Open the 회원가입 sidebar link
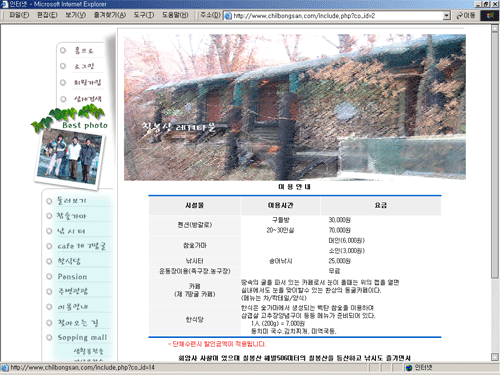500x375 pixels. [x=87, y=82]
